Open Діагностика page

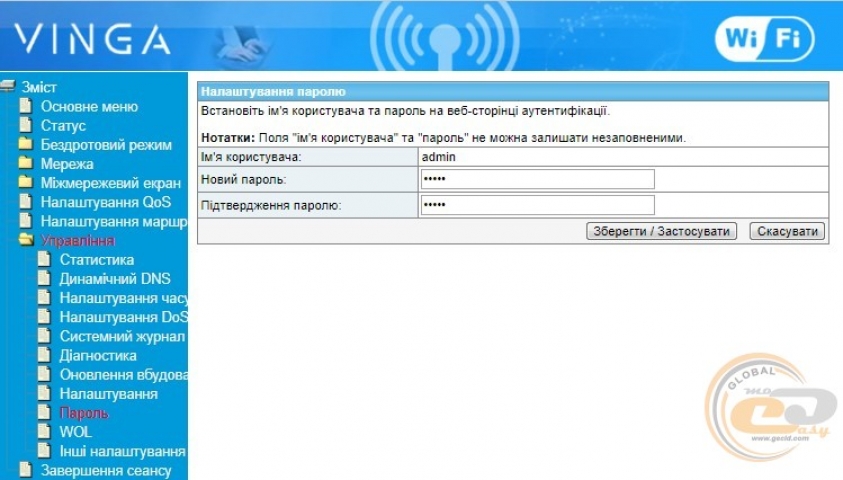(x=98, y=356)
